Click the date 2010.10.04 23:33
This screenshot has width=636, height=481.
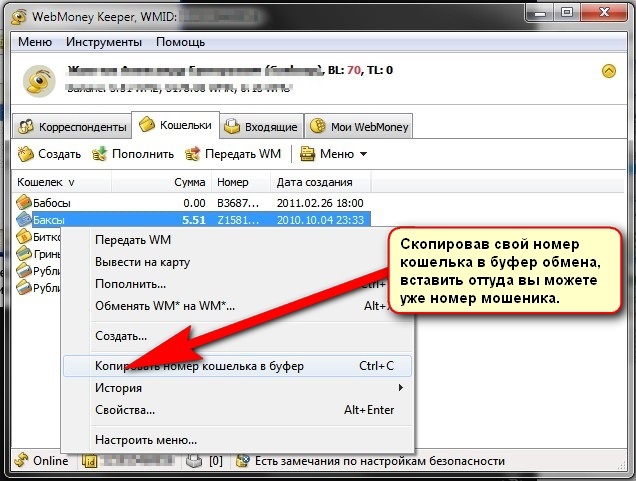coord(320,220)
